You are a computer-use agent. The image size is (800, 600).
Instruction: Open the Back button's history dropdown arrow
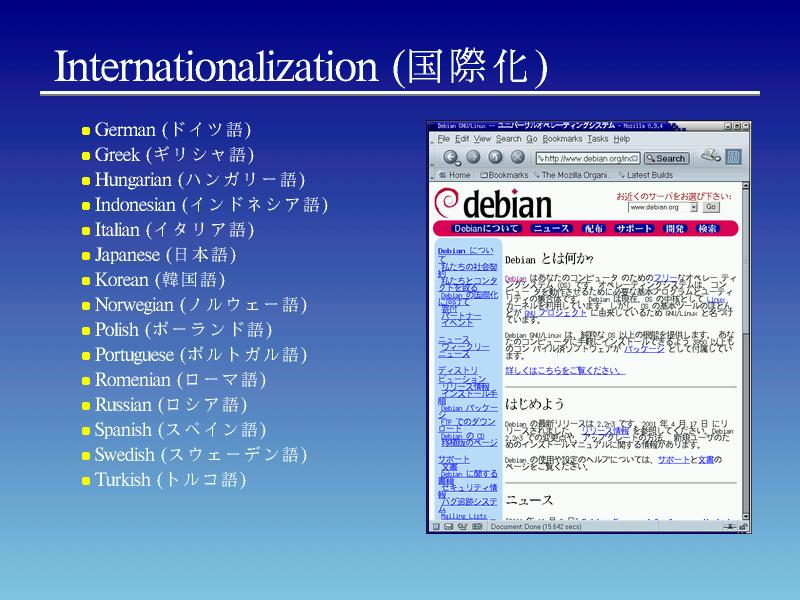coord(458,163)
